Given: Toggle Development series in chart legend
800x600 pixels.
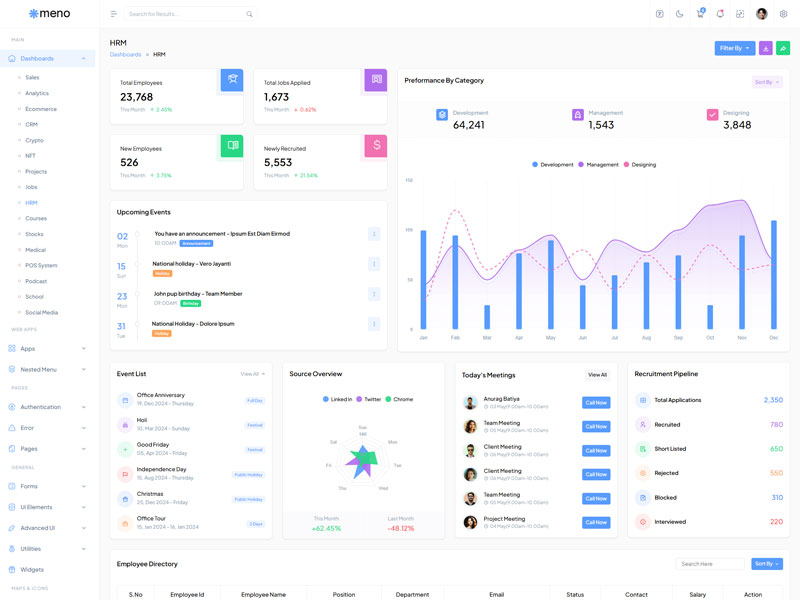Looking at the screenshot, I should pyautogui.click(x=553, y=164).
